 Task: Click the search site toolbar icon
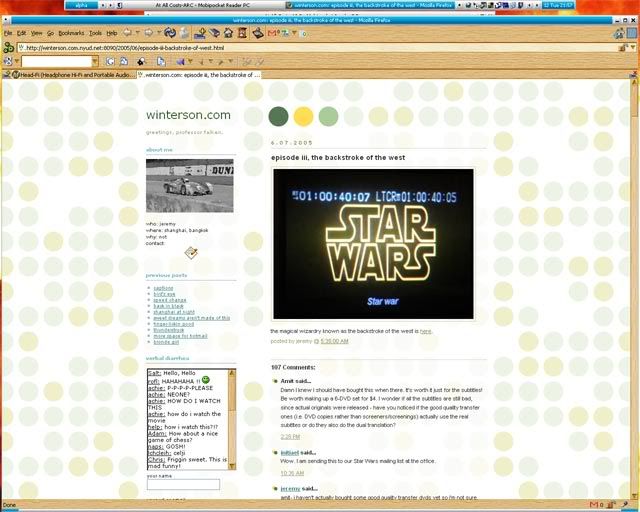(x=124, y=62)
